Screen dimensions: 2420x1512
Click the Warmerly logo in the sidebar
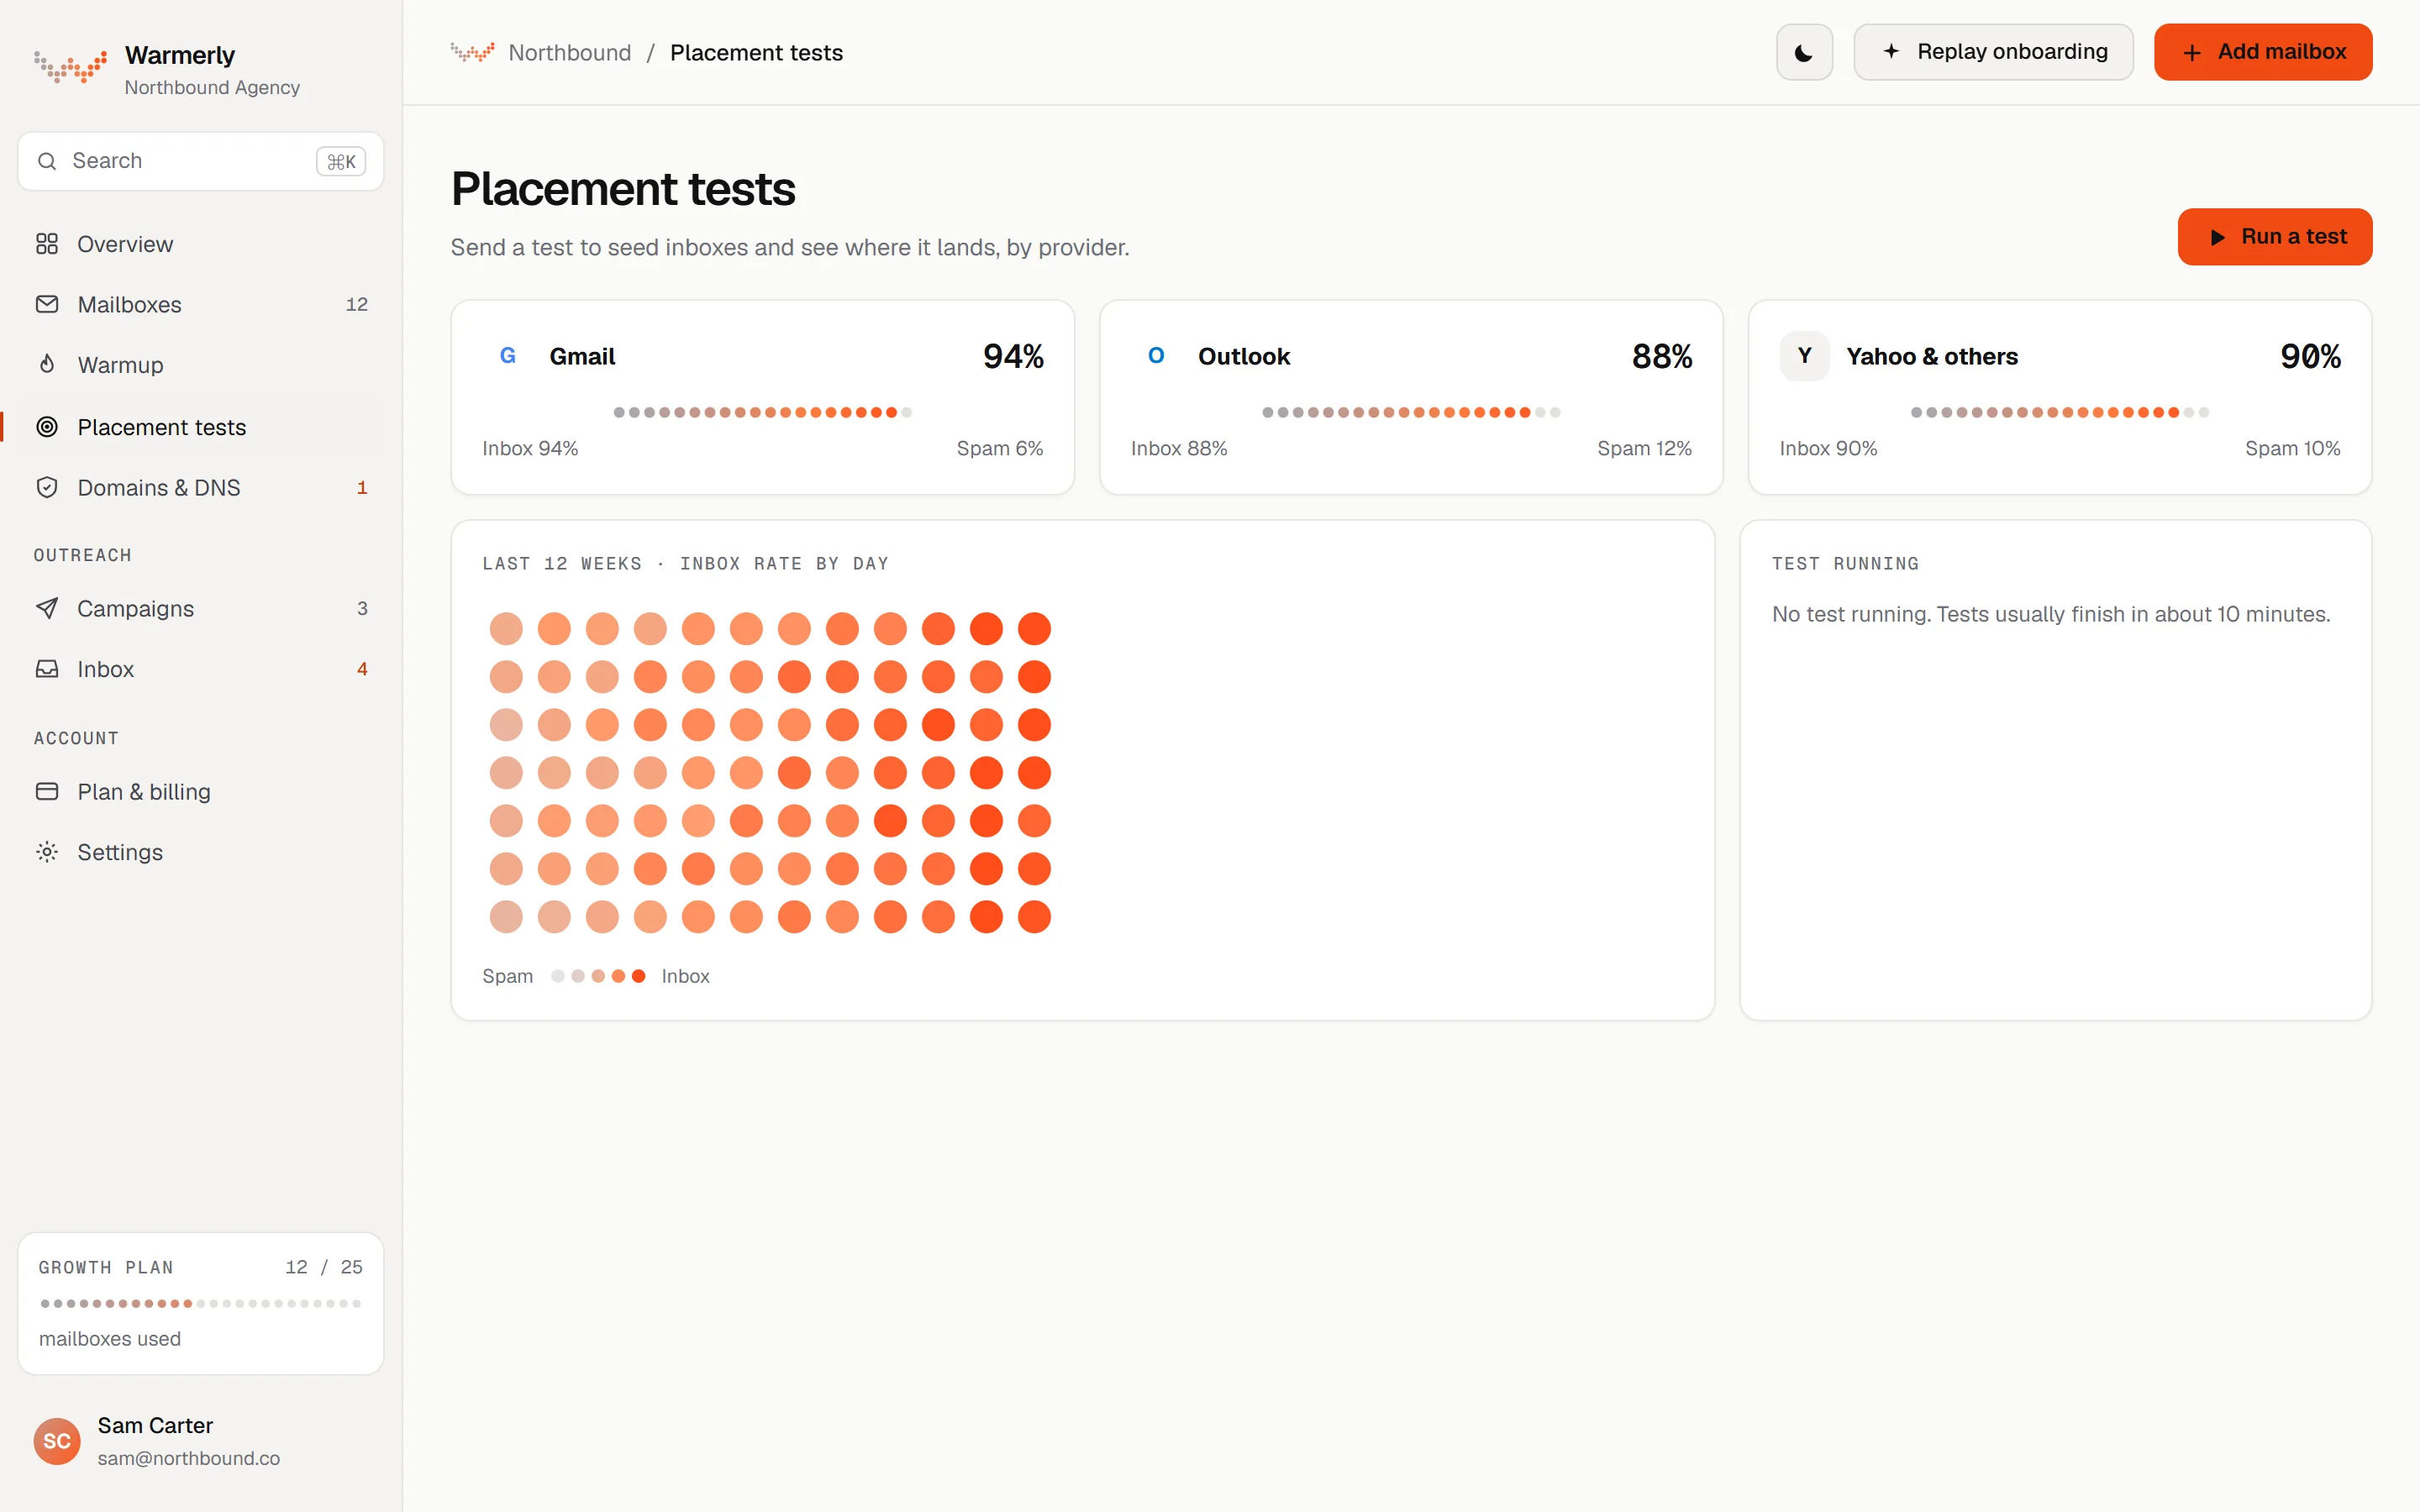click(70, 66)
